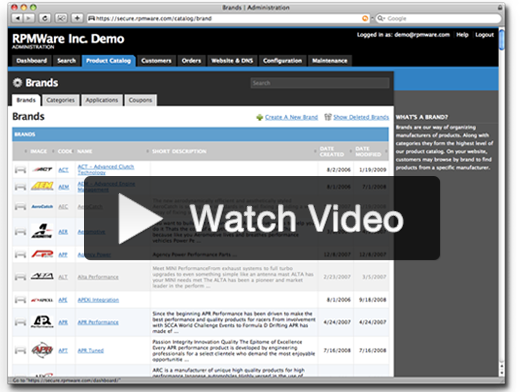Reload the page with the refresh button

(x=45, y=18)
